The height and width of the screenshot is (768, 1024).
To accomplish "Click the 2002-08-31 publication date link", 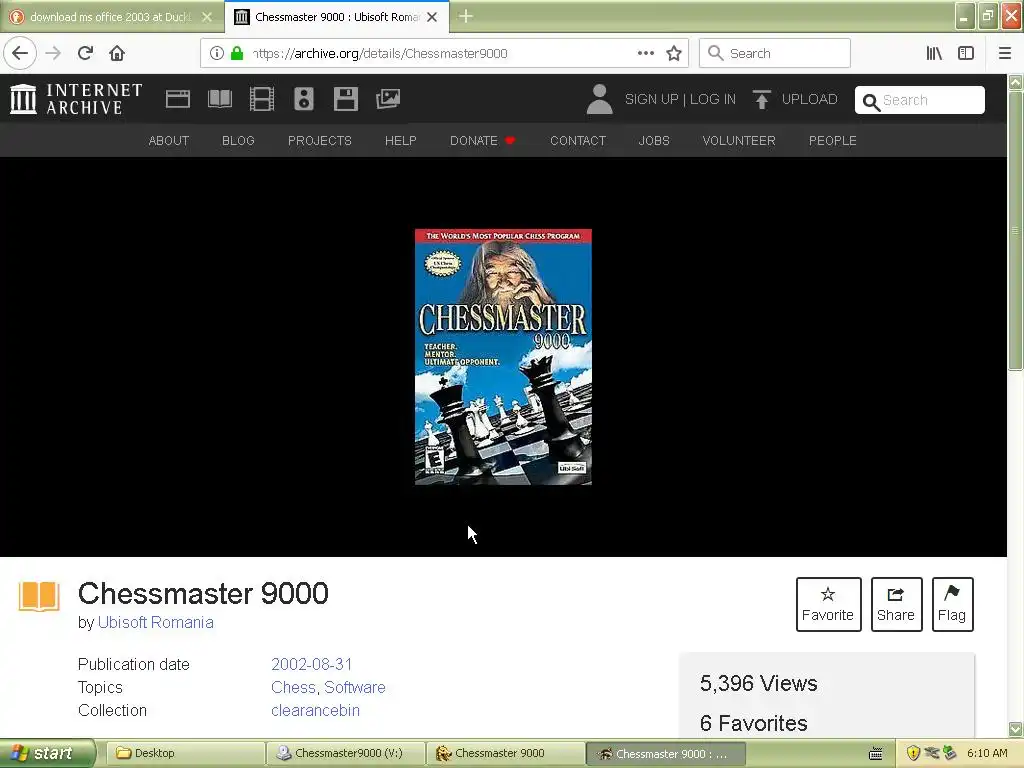I will tap(312, 664).
